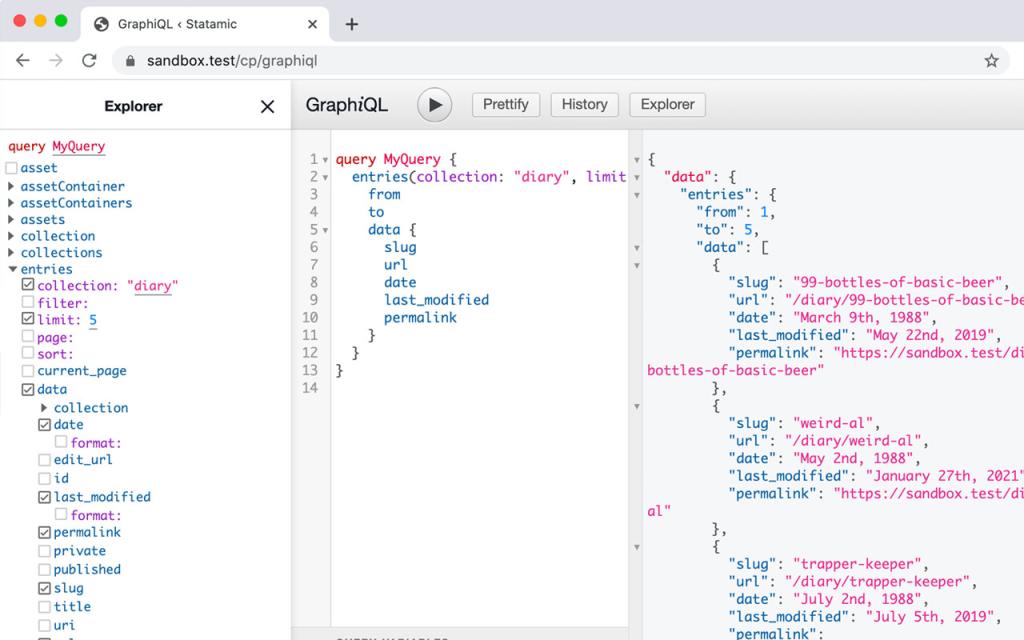This screenshot has height=640, width=1024.
Task: Uncheck the data field checkbox
Action: [27, 389]
